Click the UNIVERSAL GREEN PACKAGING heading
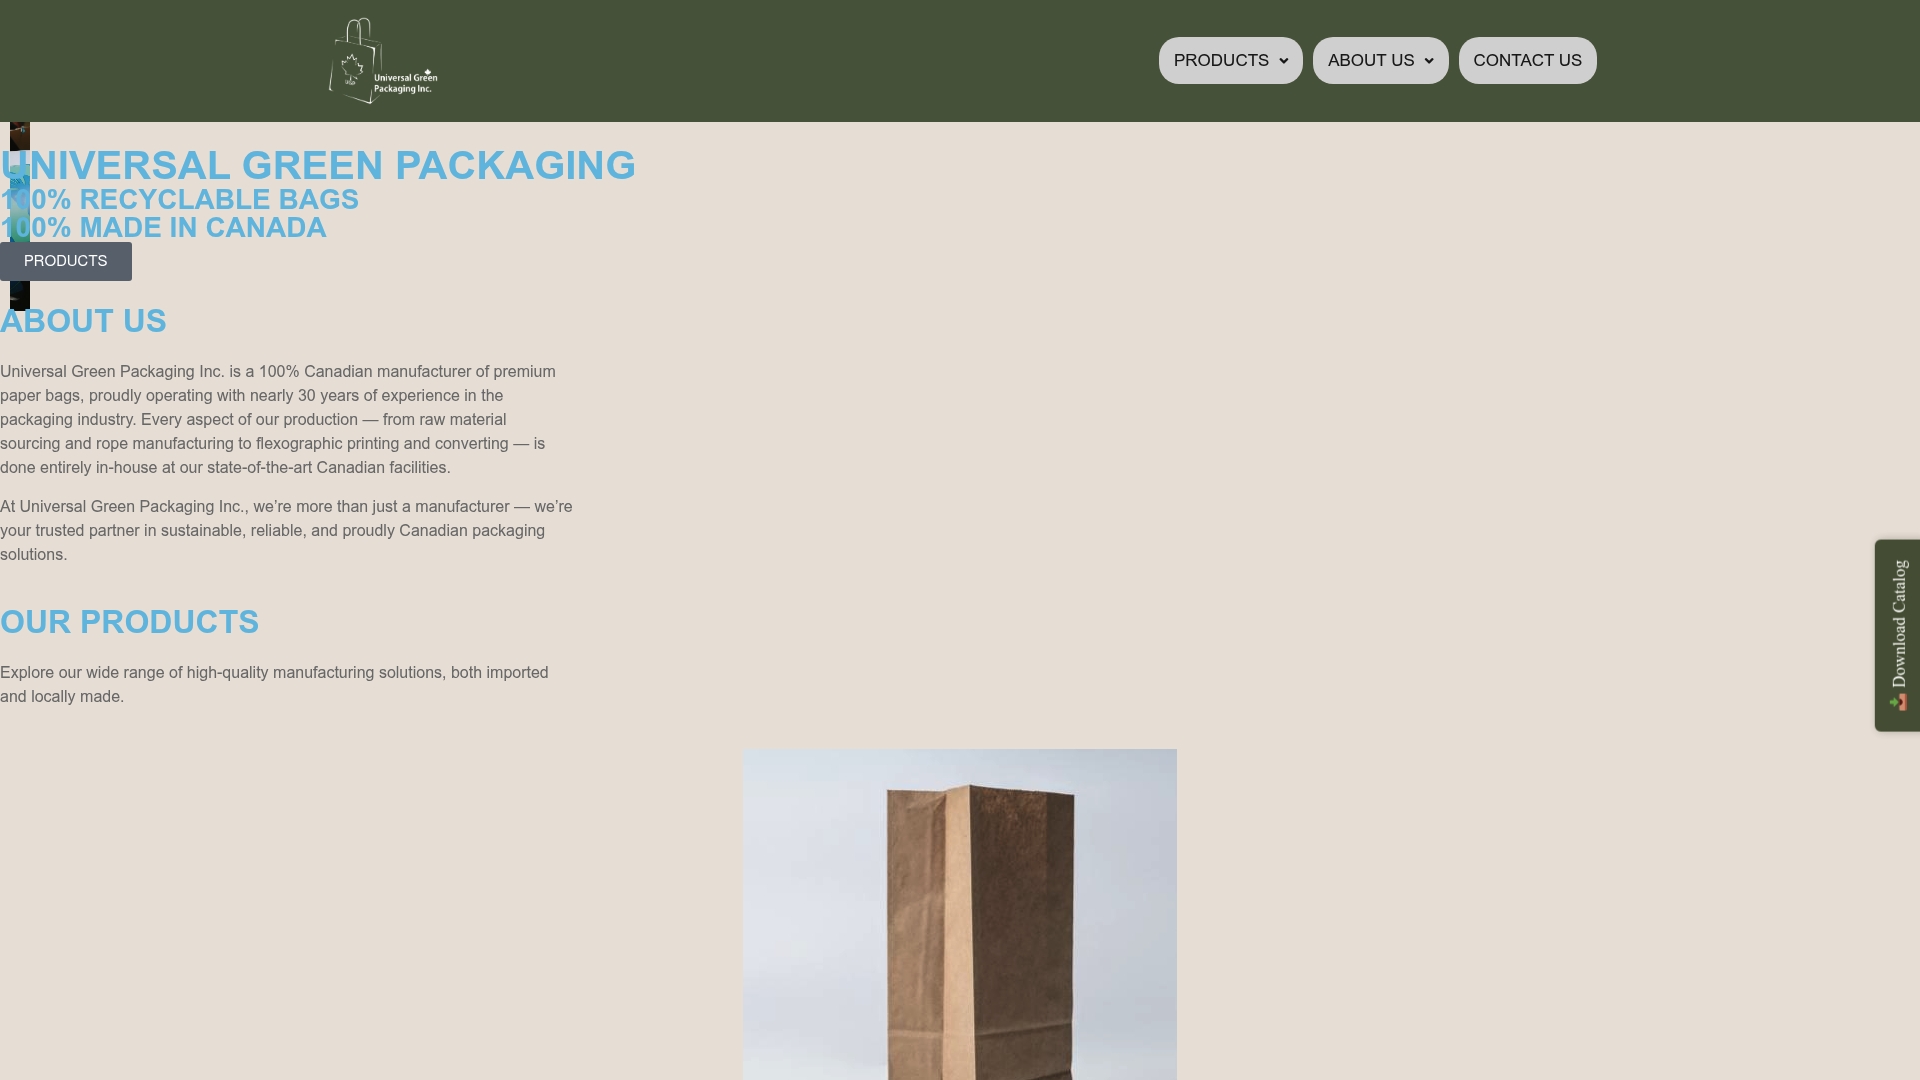 (x=318, y=166)
